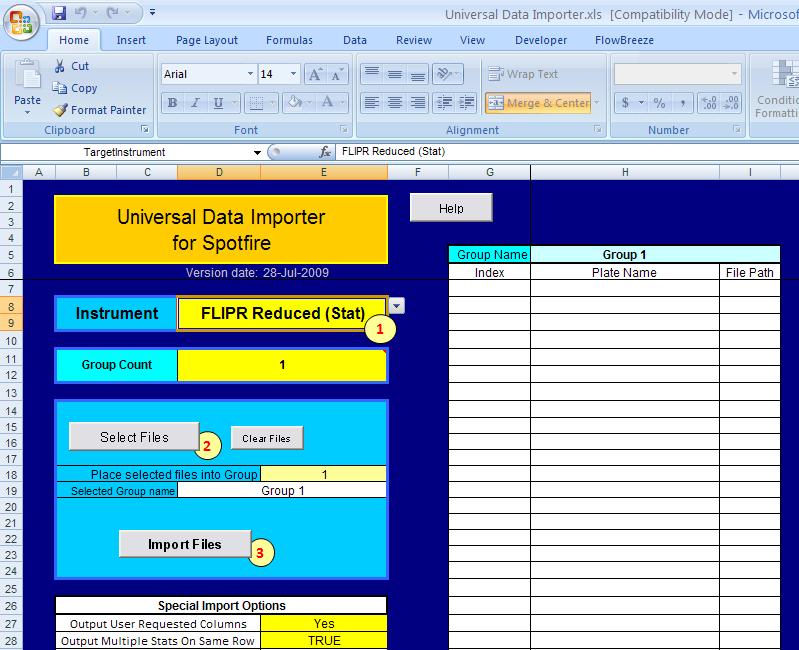Viewport: 799px width, 650px height.
Task: Click the Insert Function fx button
Action: (325, 152)
